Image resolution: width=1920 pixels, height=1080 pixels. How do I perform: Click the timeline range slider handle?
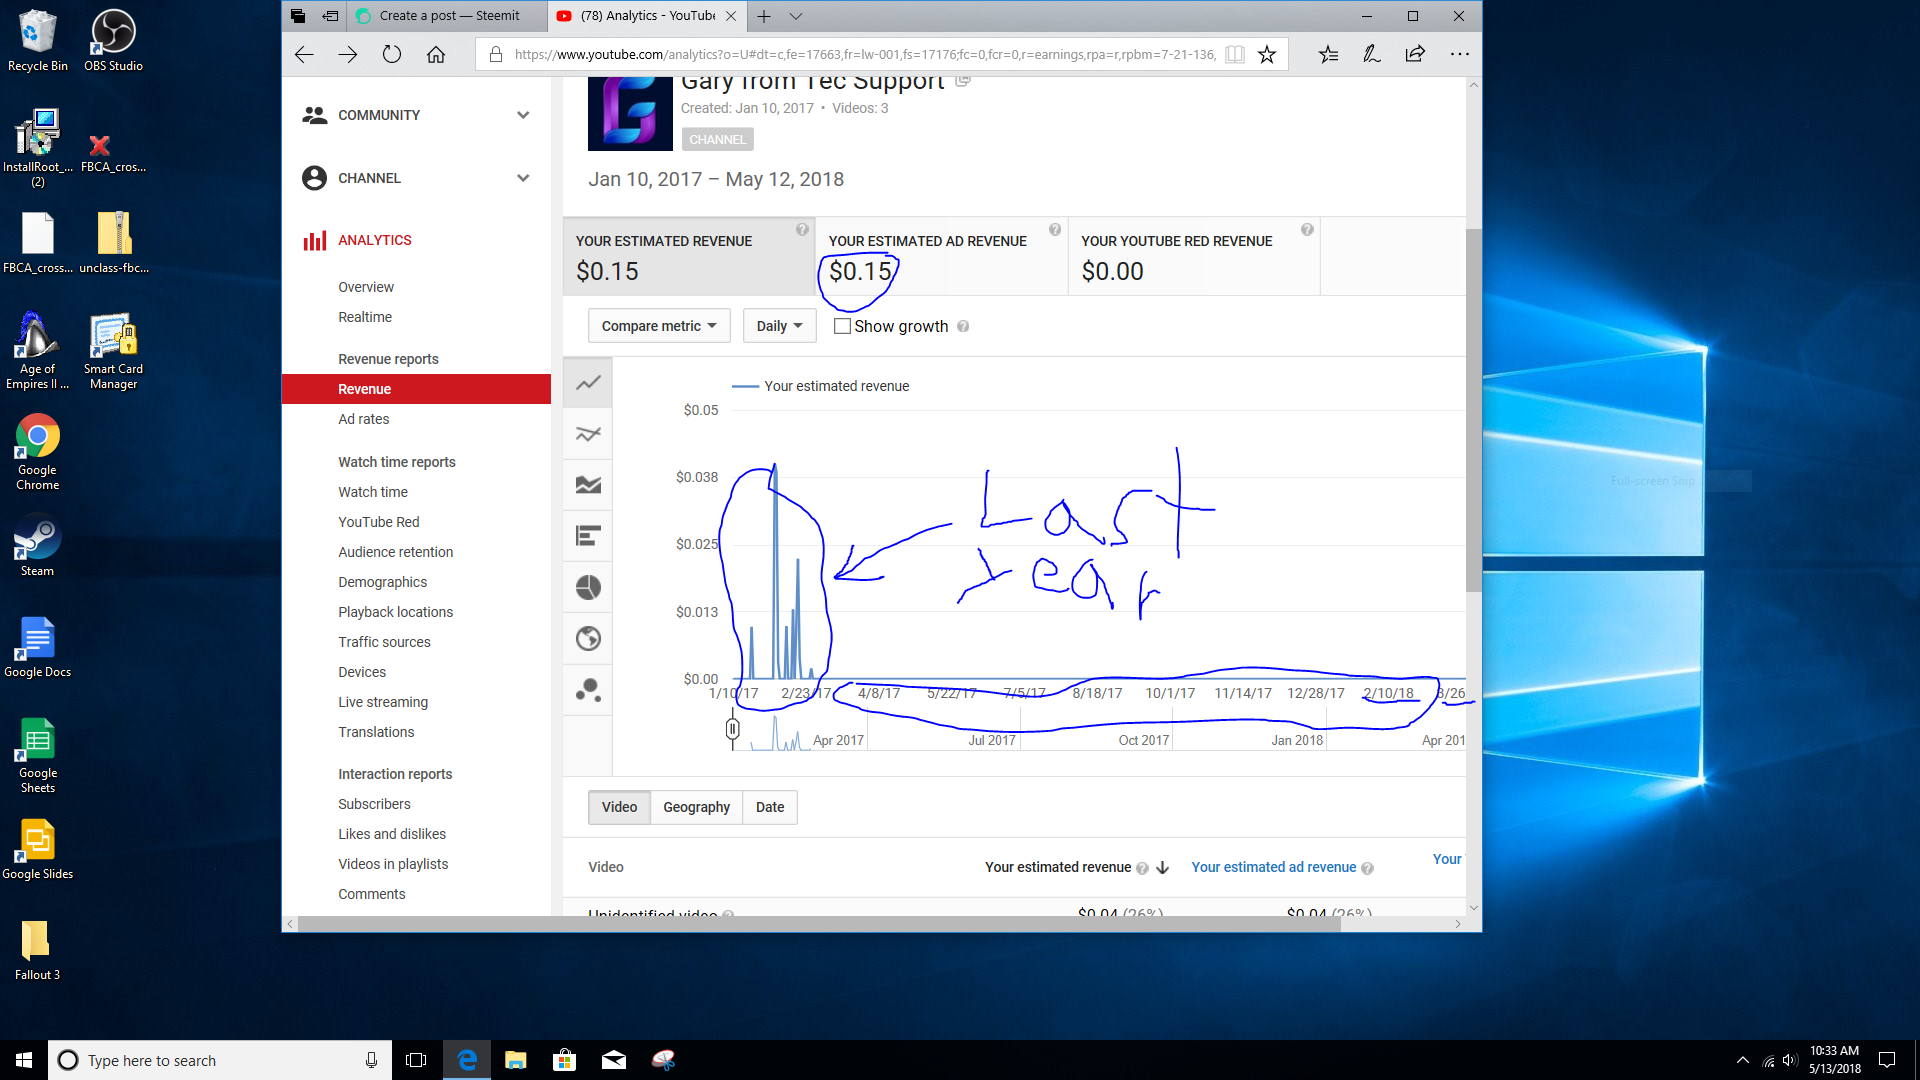(x=732, y=729)
